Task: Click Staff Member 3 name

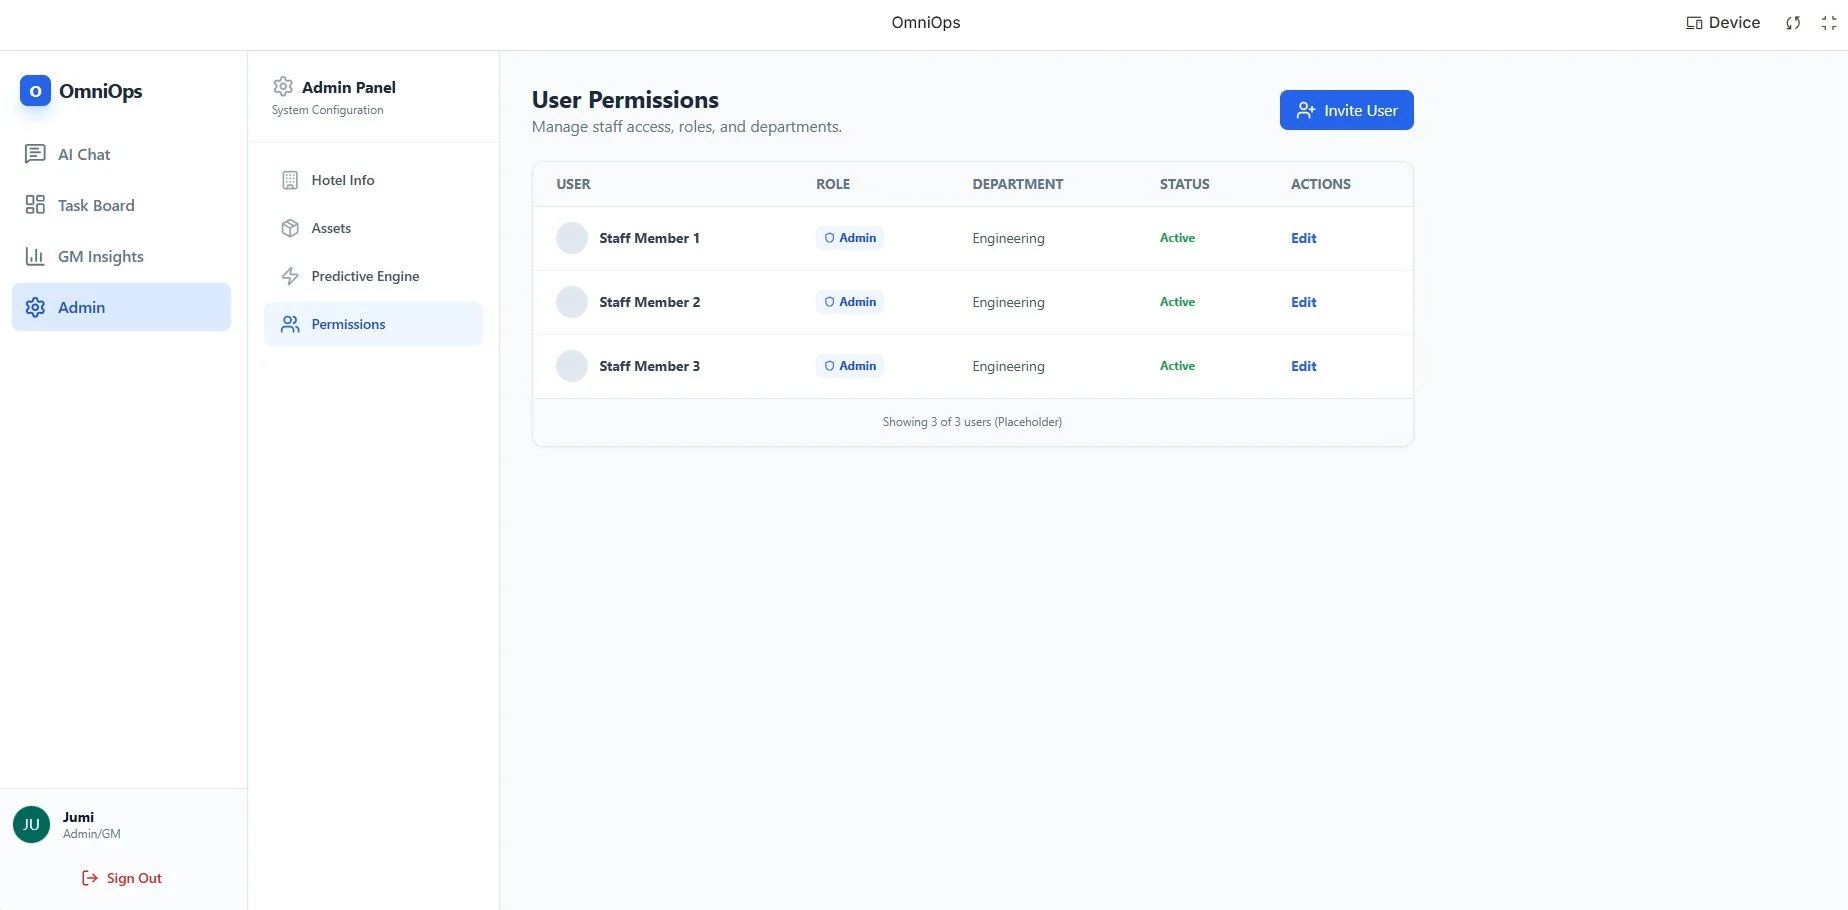Action: click(649, 366)
